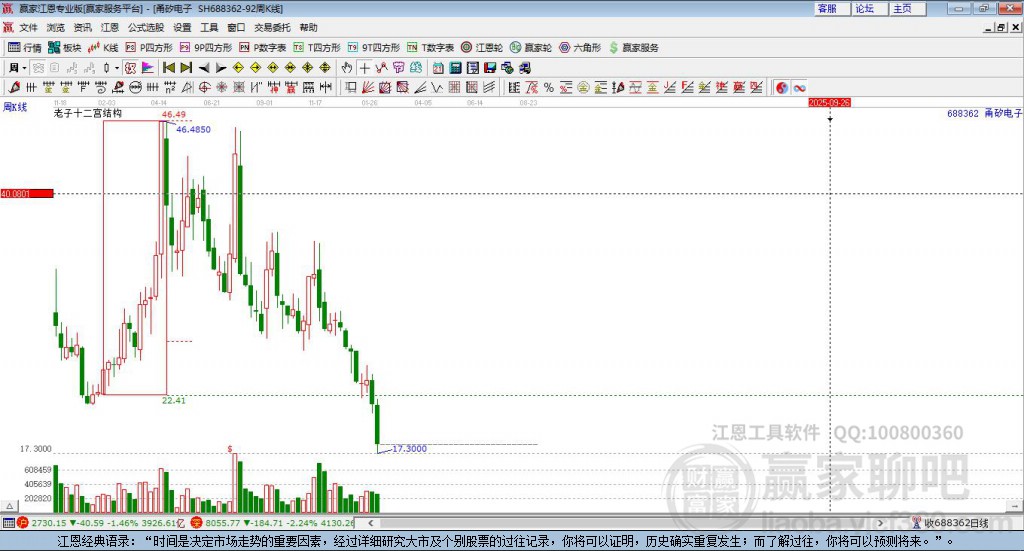Screen dimensions: 1024x551
Task: Expand the candlestick style dropdown arrow
Action: click(x=117, y=68)
